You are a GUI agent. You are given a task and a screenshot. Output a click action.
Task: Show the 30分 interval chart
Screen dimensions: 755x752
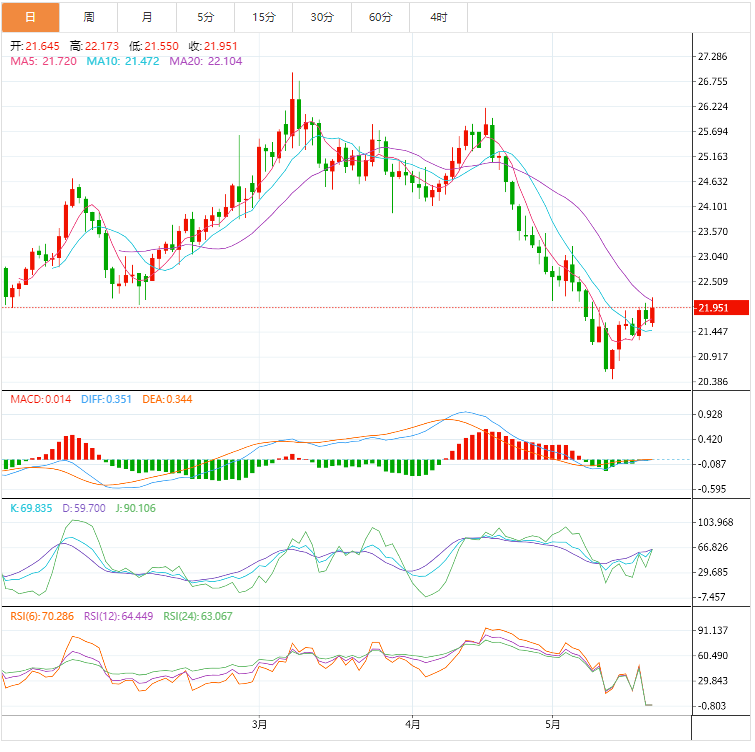322,17
